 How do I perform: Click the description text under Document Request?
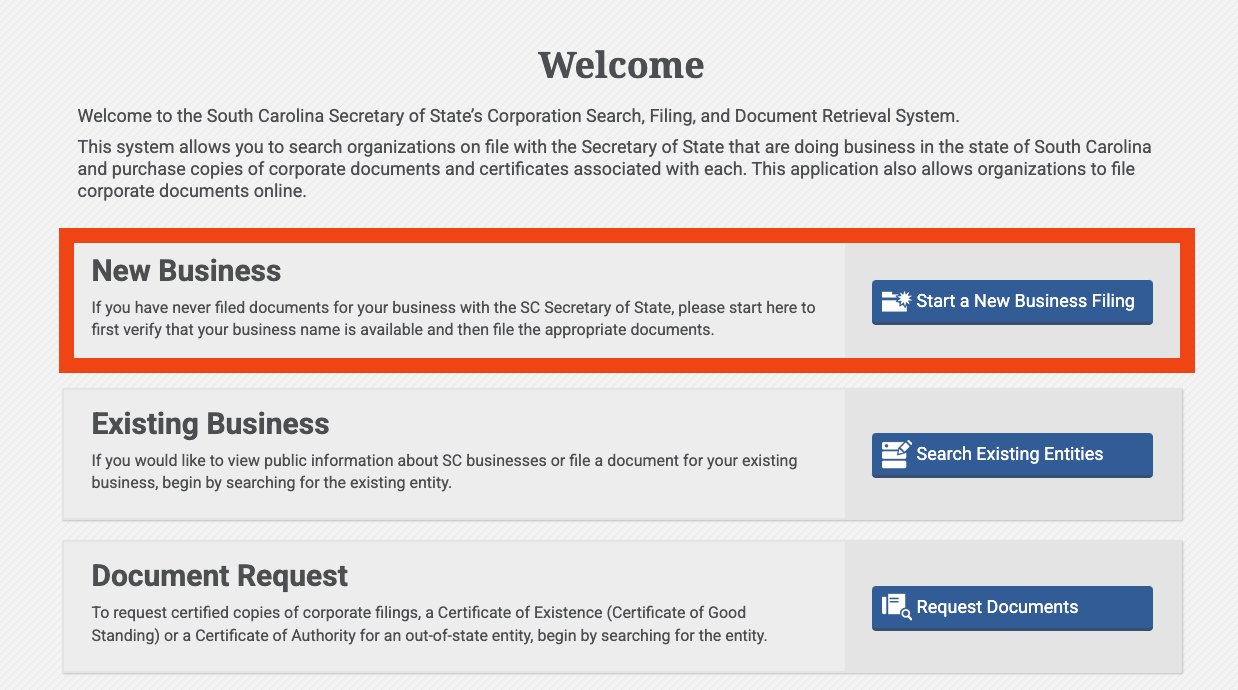429,623
